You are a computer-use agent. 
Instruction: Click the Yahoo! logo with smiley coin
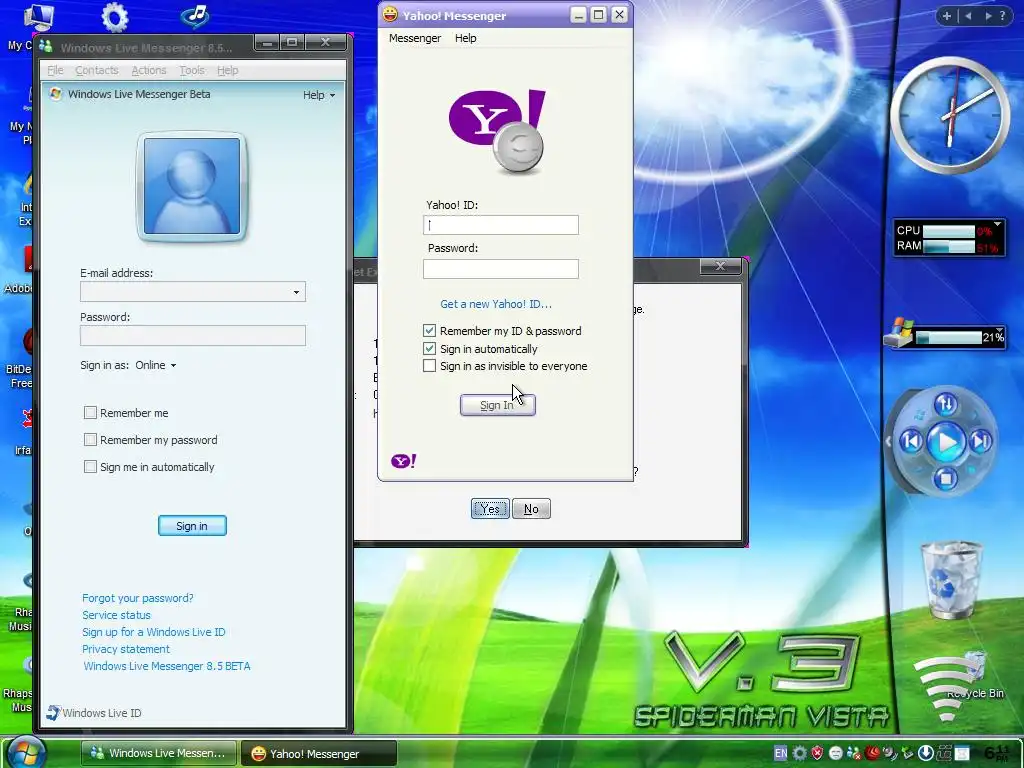pos(497,132)
